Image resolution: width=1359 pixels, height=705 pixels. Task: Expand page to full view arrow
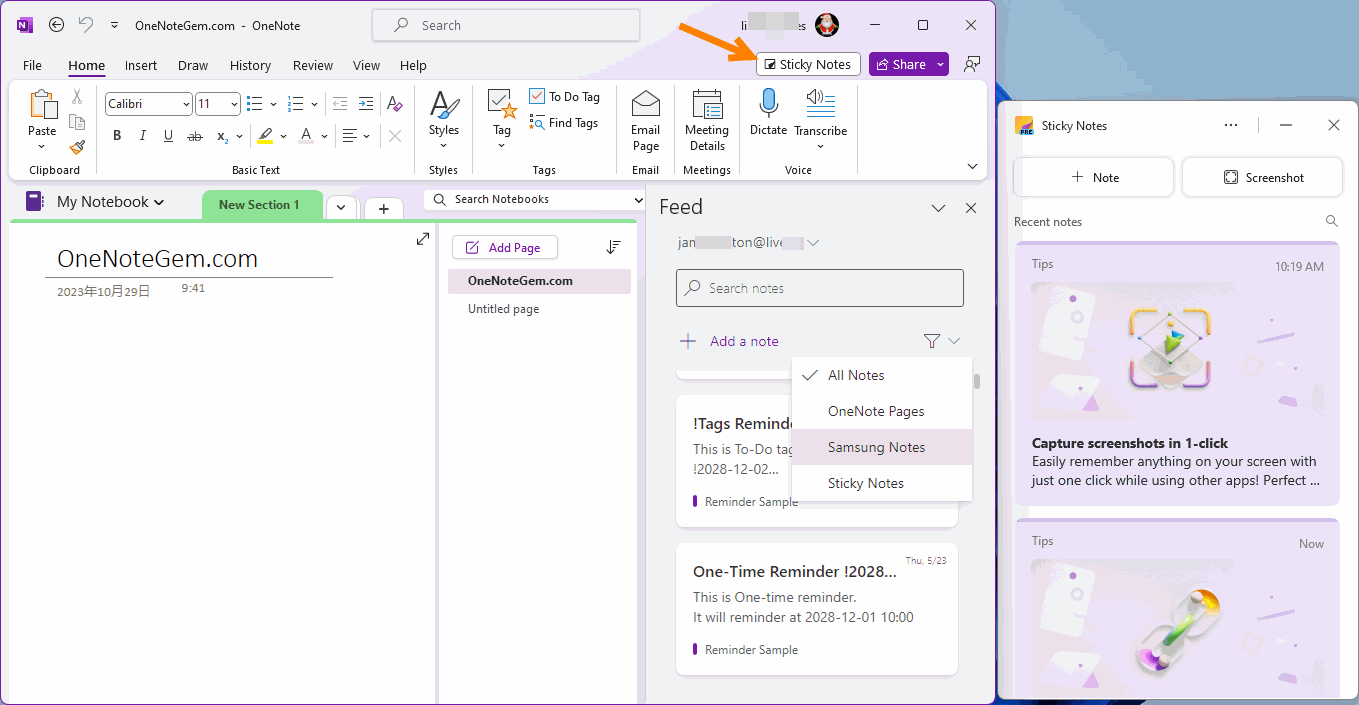422,238
